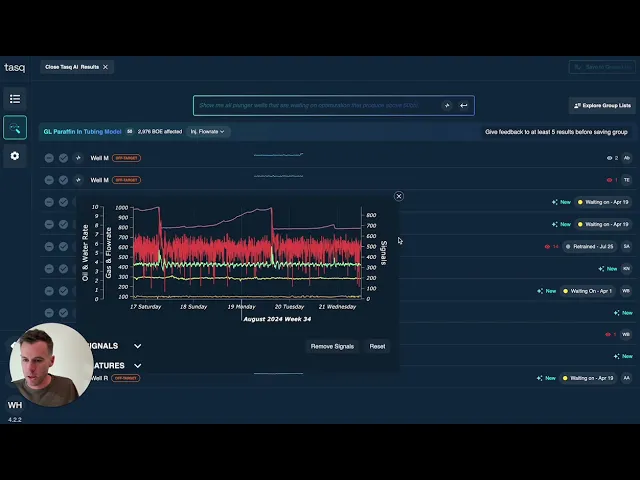Click the 'Oil & Water Rate' axis label
Viewport: 640px width, 480px height.
[x=85, y=253]
